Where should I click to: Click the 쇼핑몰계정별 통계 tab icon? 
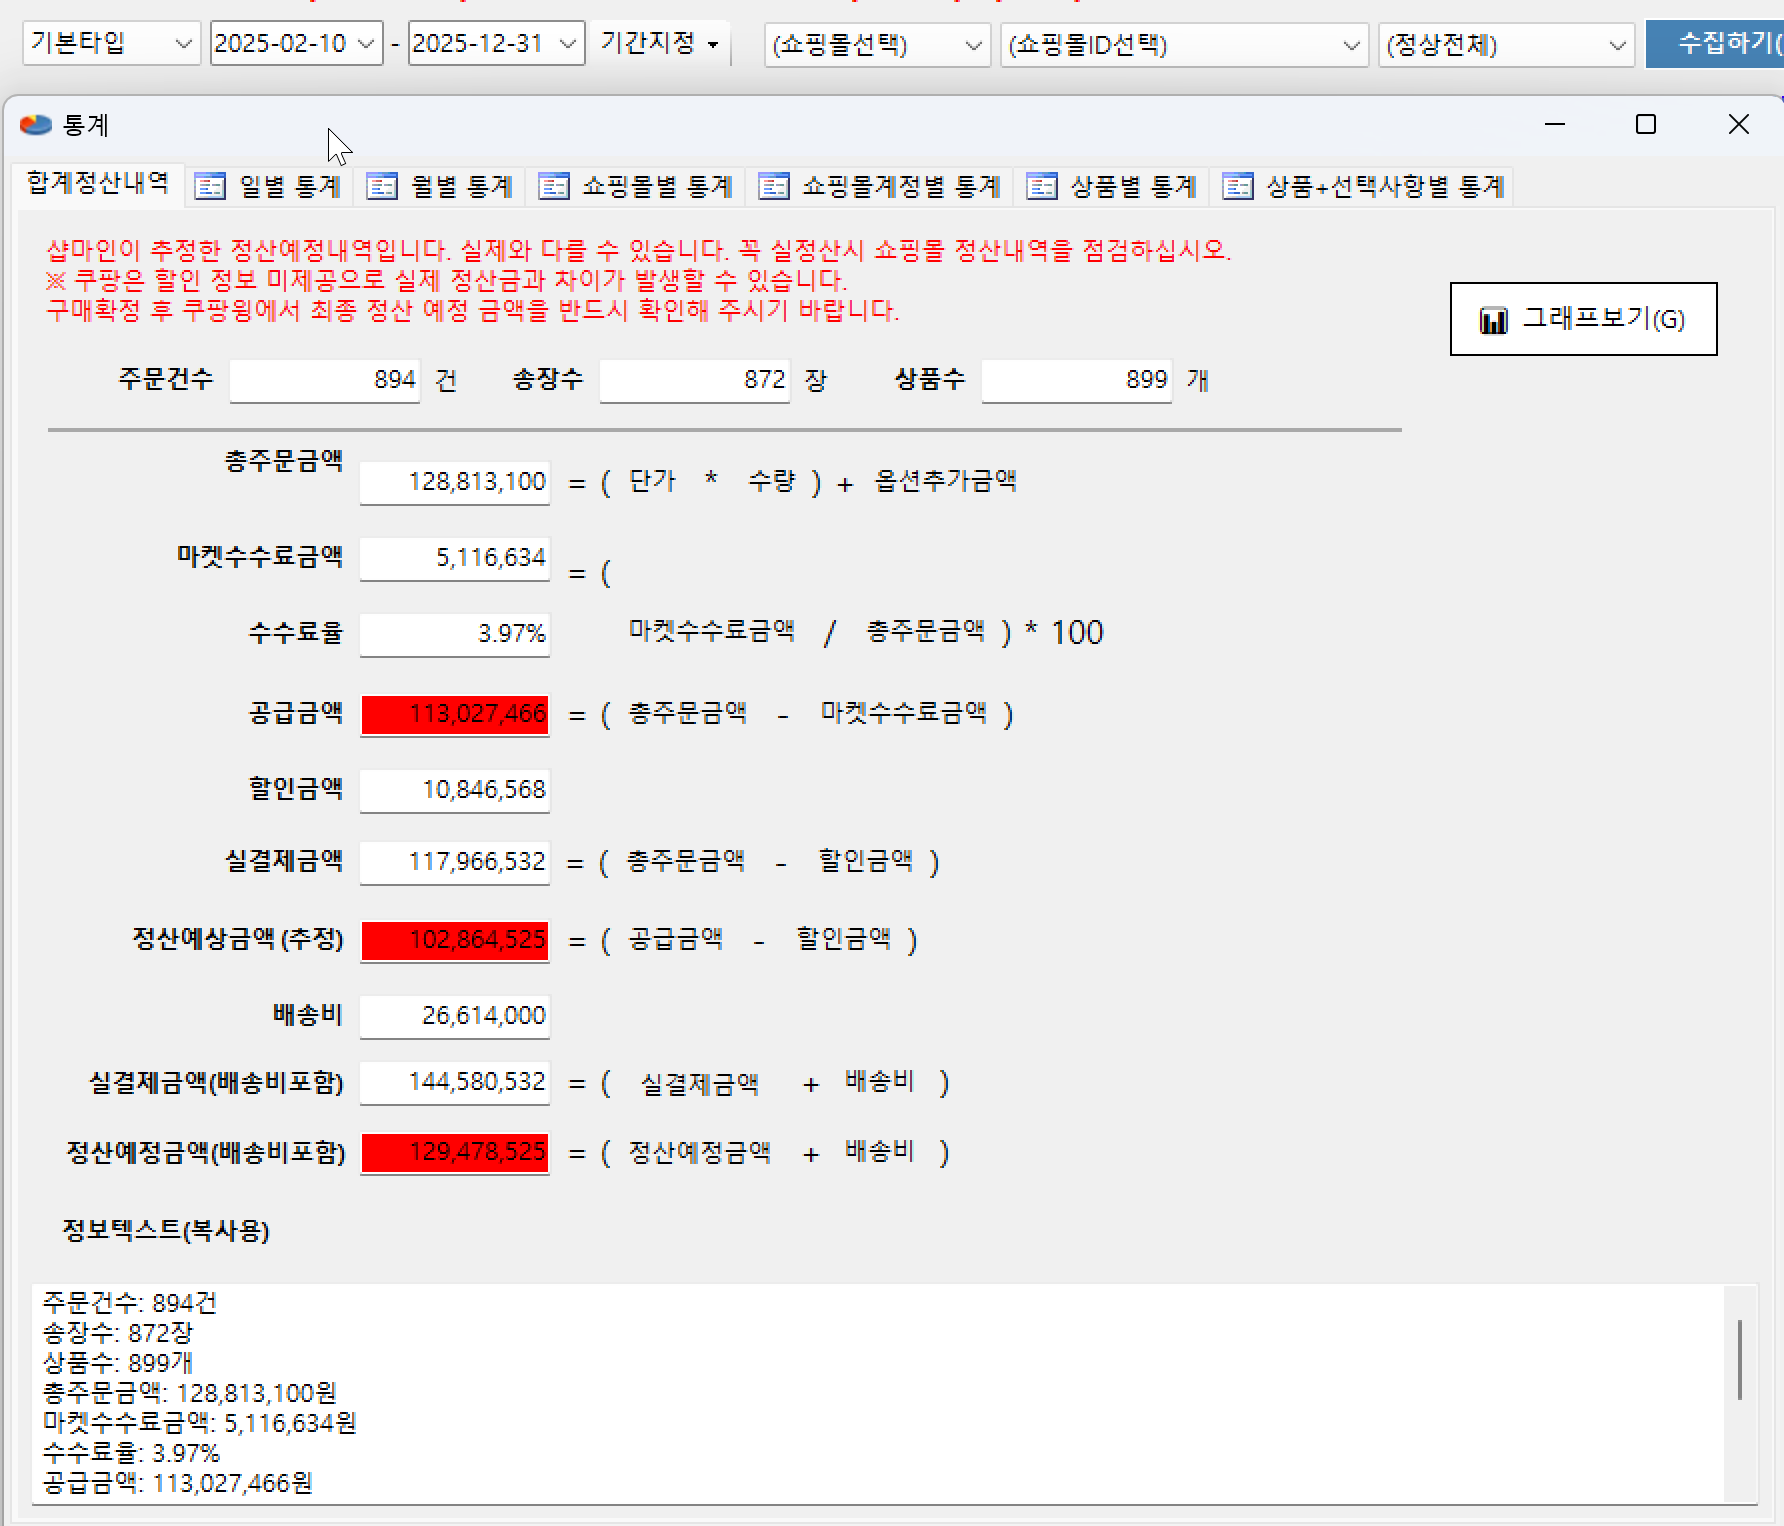[774, 187]
